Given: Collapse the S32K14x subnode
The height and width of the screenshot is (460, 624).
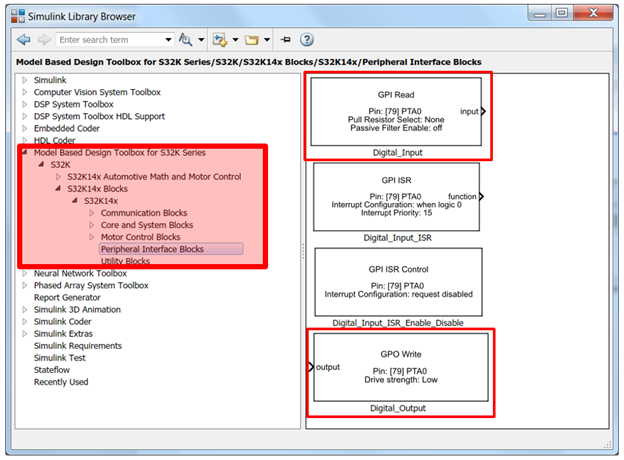Looking at the screenshot, I should 75,201.
